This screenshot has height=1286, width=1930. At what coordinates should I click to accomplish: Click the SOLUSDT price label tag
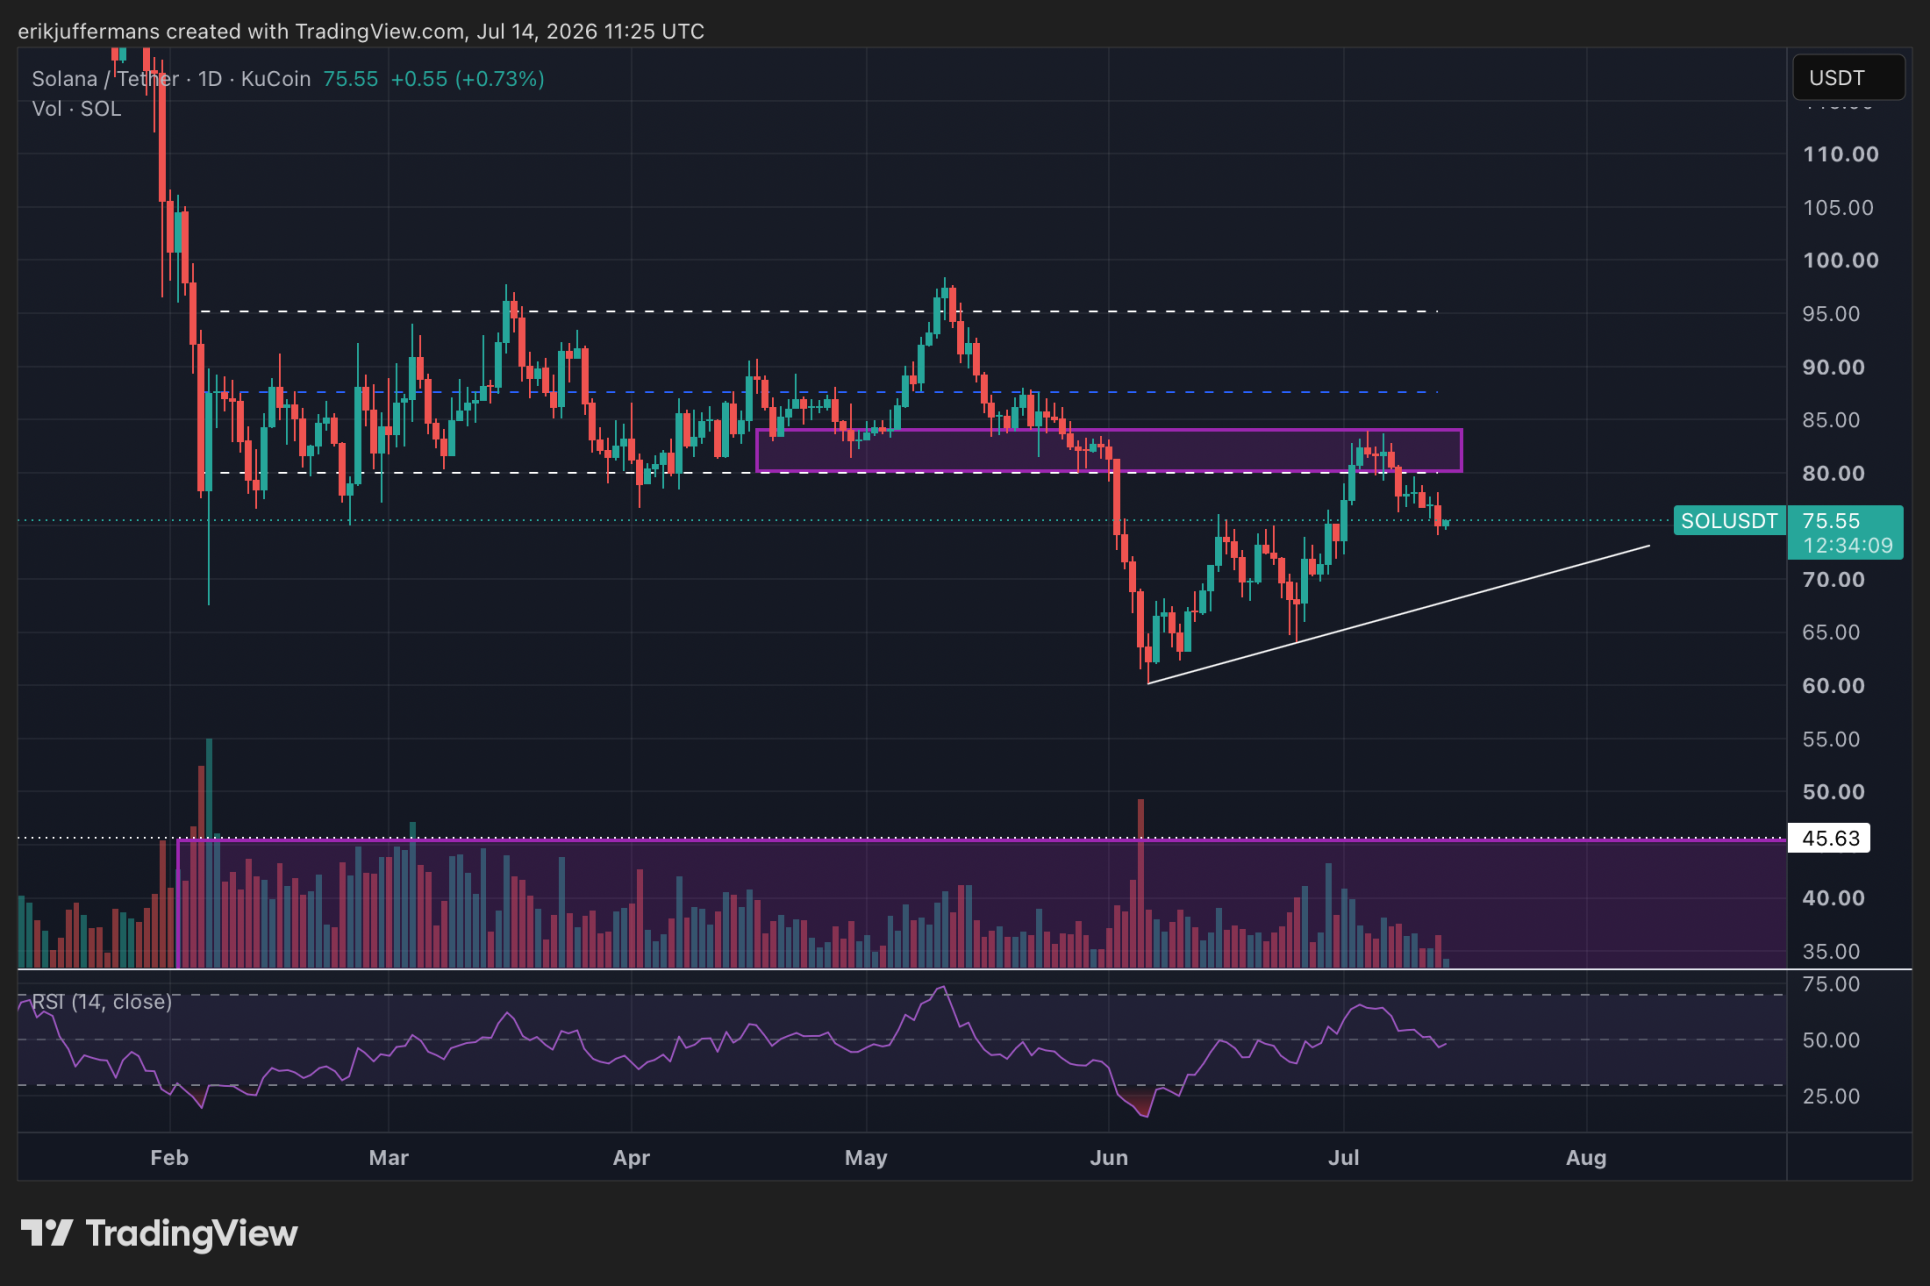(x=1729, y=521)
